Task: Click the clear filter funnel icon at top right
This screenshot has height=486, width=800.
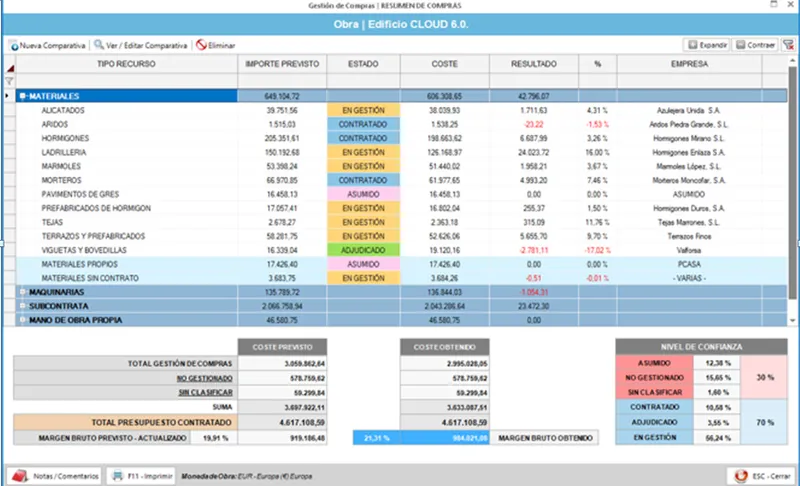Action: tap(788, 45)
